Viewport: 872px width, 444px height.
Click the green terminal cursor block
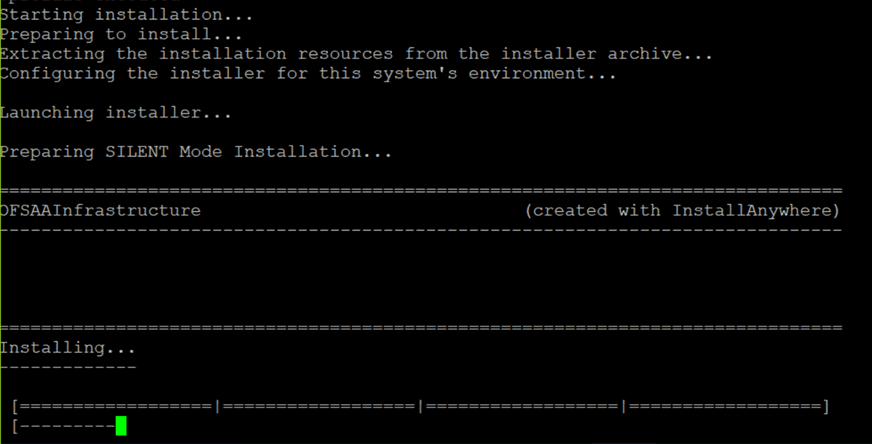coord(121,426)
